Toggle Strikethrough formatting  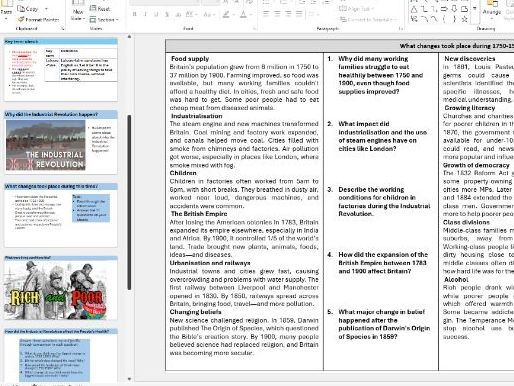[178, 14]
